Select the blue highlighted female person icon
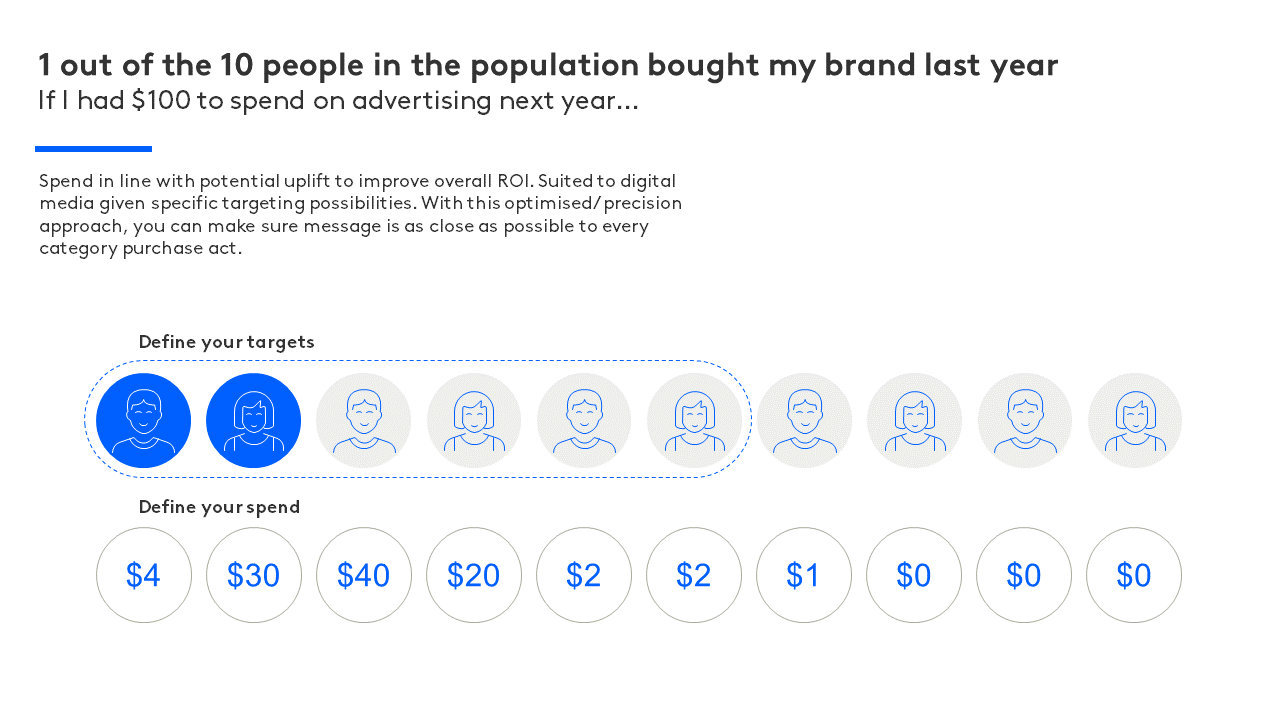Screen dimensions: 1280x720 point(253,420)
